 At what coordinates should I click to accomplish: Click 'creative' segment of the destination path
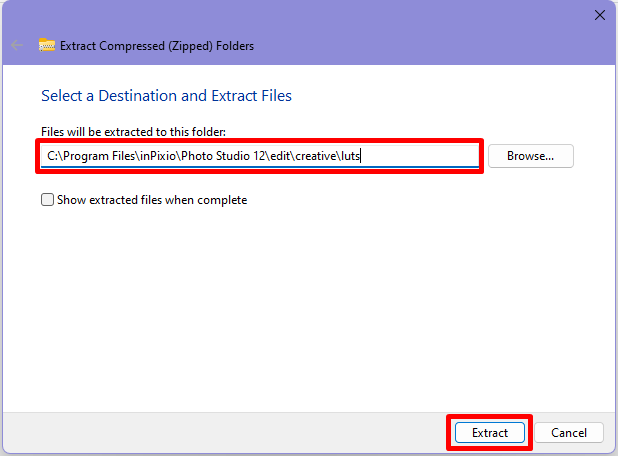[316, 156]
